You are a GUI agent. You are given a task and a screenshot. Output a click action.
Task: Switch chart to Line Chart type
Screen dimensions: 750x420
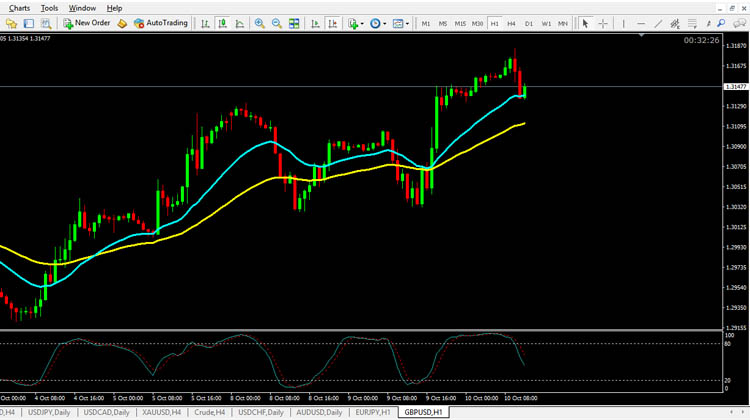(x=240, y=23)
